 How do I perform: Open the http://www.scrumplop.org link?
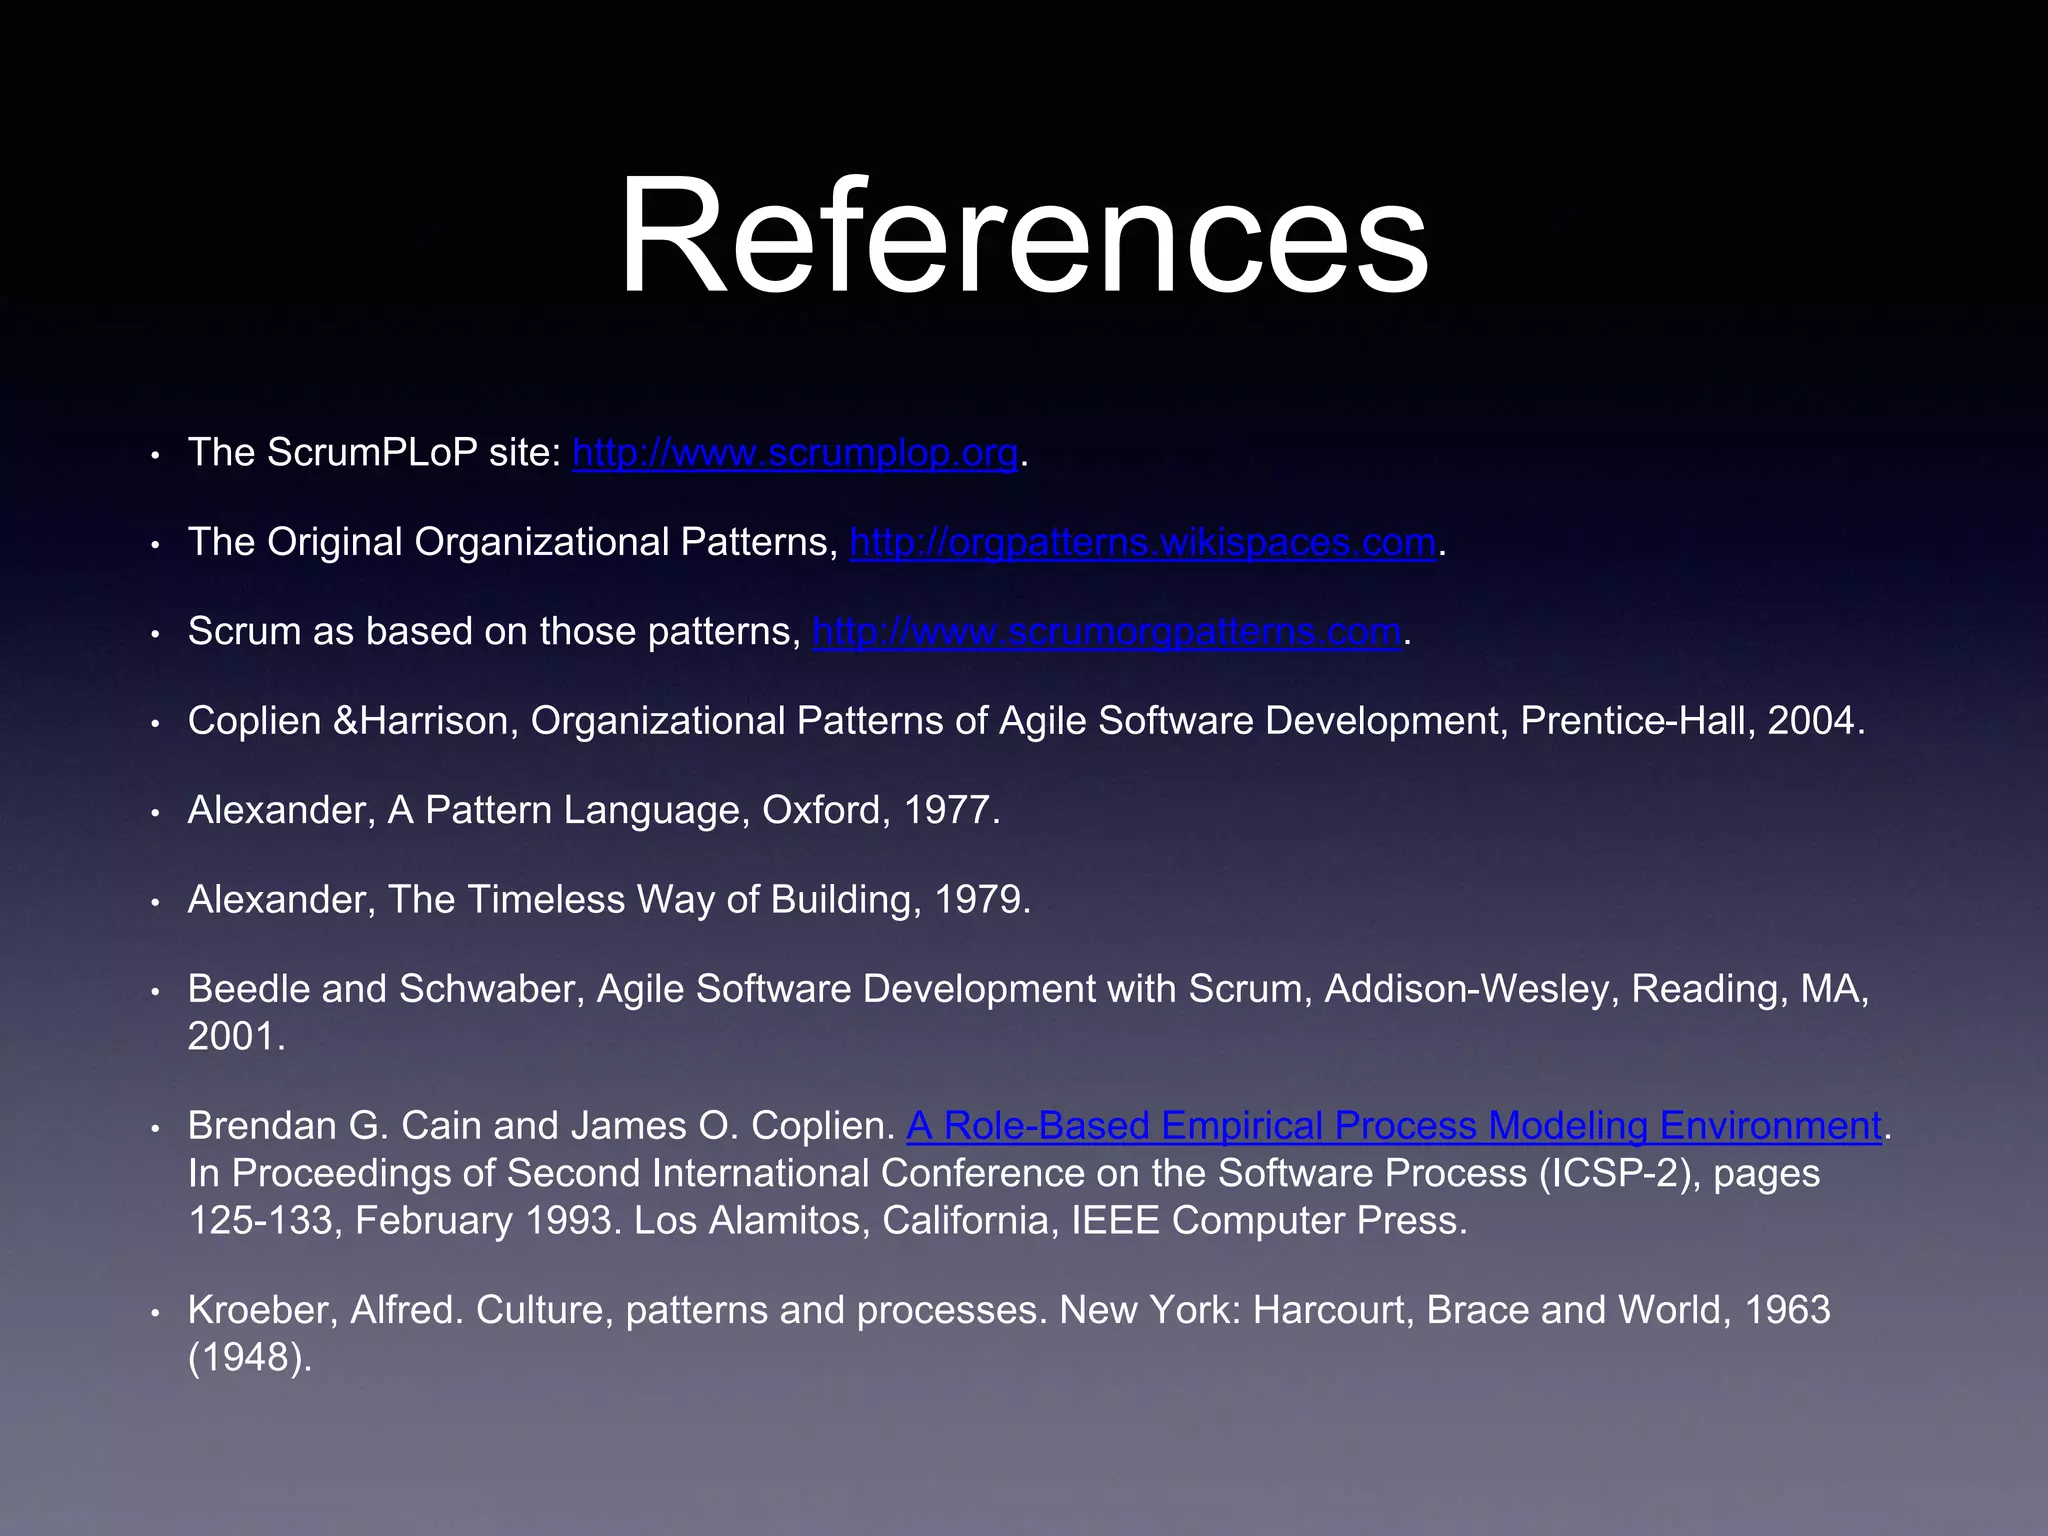[x=795, y=453]
